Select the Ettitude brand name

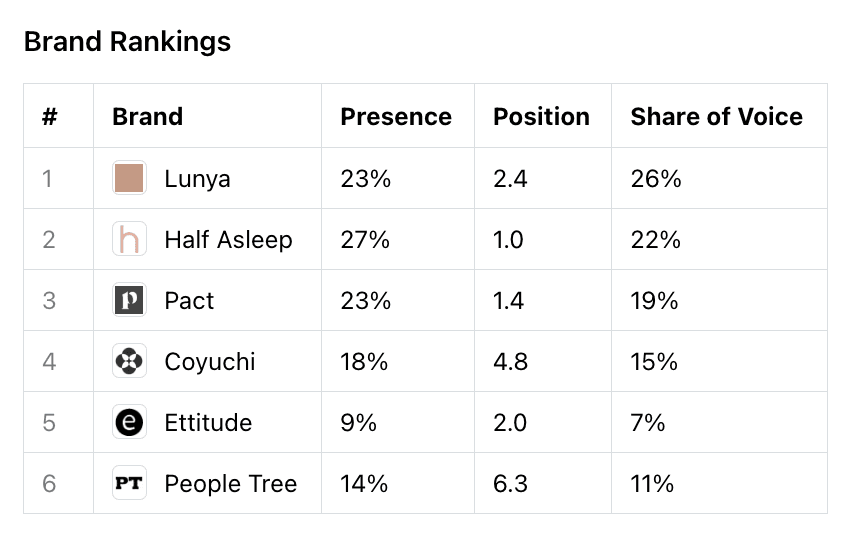[x=208, y=423]
